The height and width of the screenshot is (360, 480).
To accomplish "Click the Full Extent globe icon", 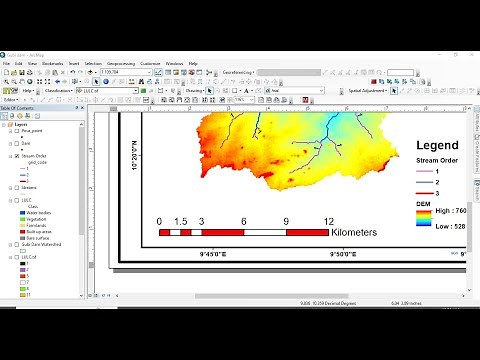I will point(30,81).
